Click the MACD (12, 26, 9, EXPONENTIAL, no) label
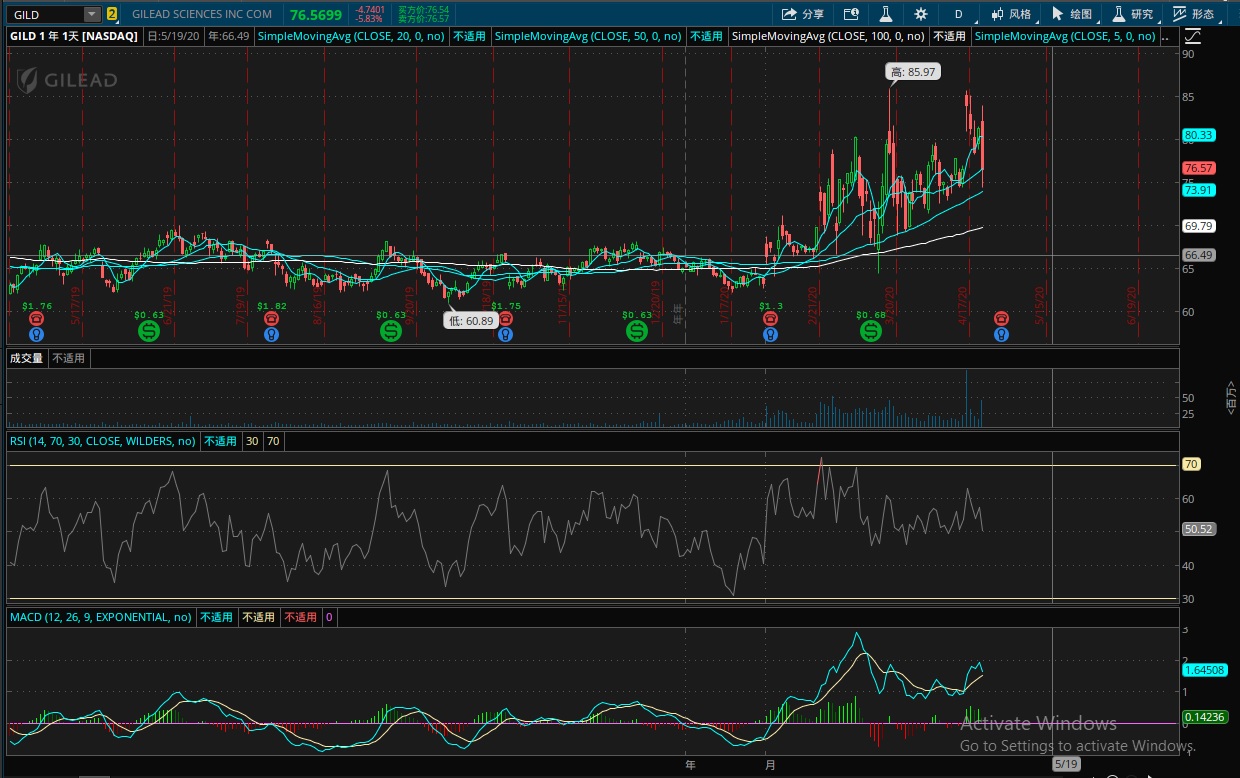The width and height of the screenshot is (1240, 778). click(x=100, y=617)
